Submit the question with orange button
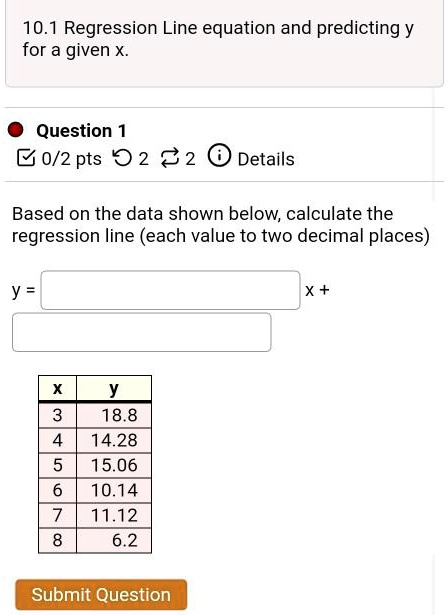This screenshot has width=448, height=615. tap(101, 595)
